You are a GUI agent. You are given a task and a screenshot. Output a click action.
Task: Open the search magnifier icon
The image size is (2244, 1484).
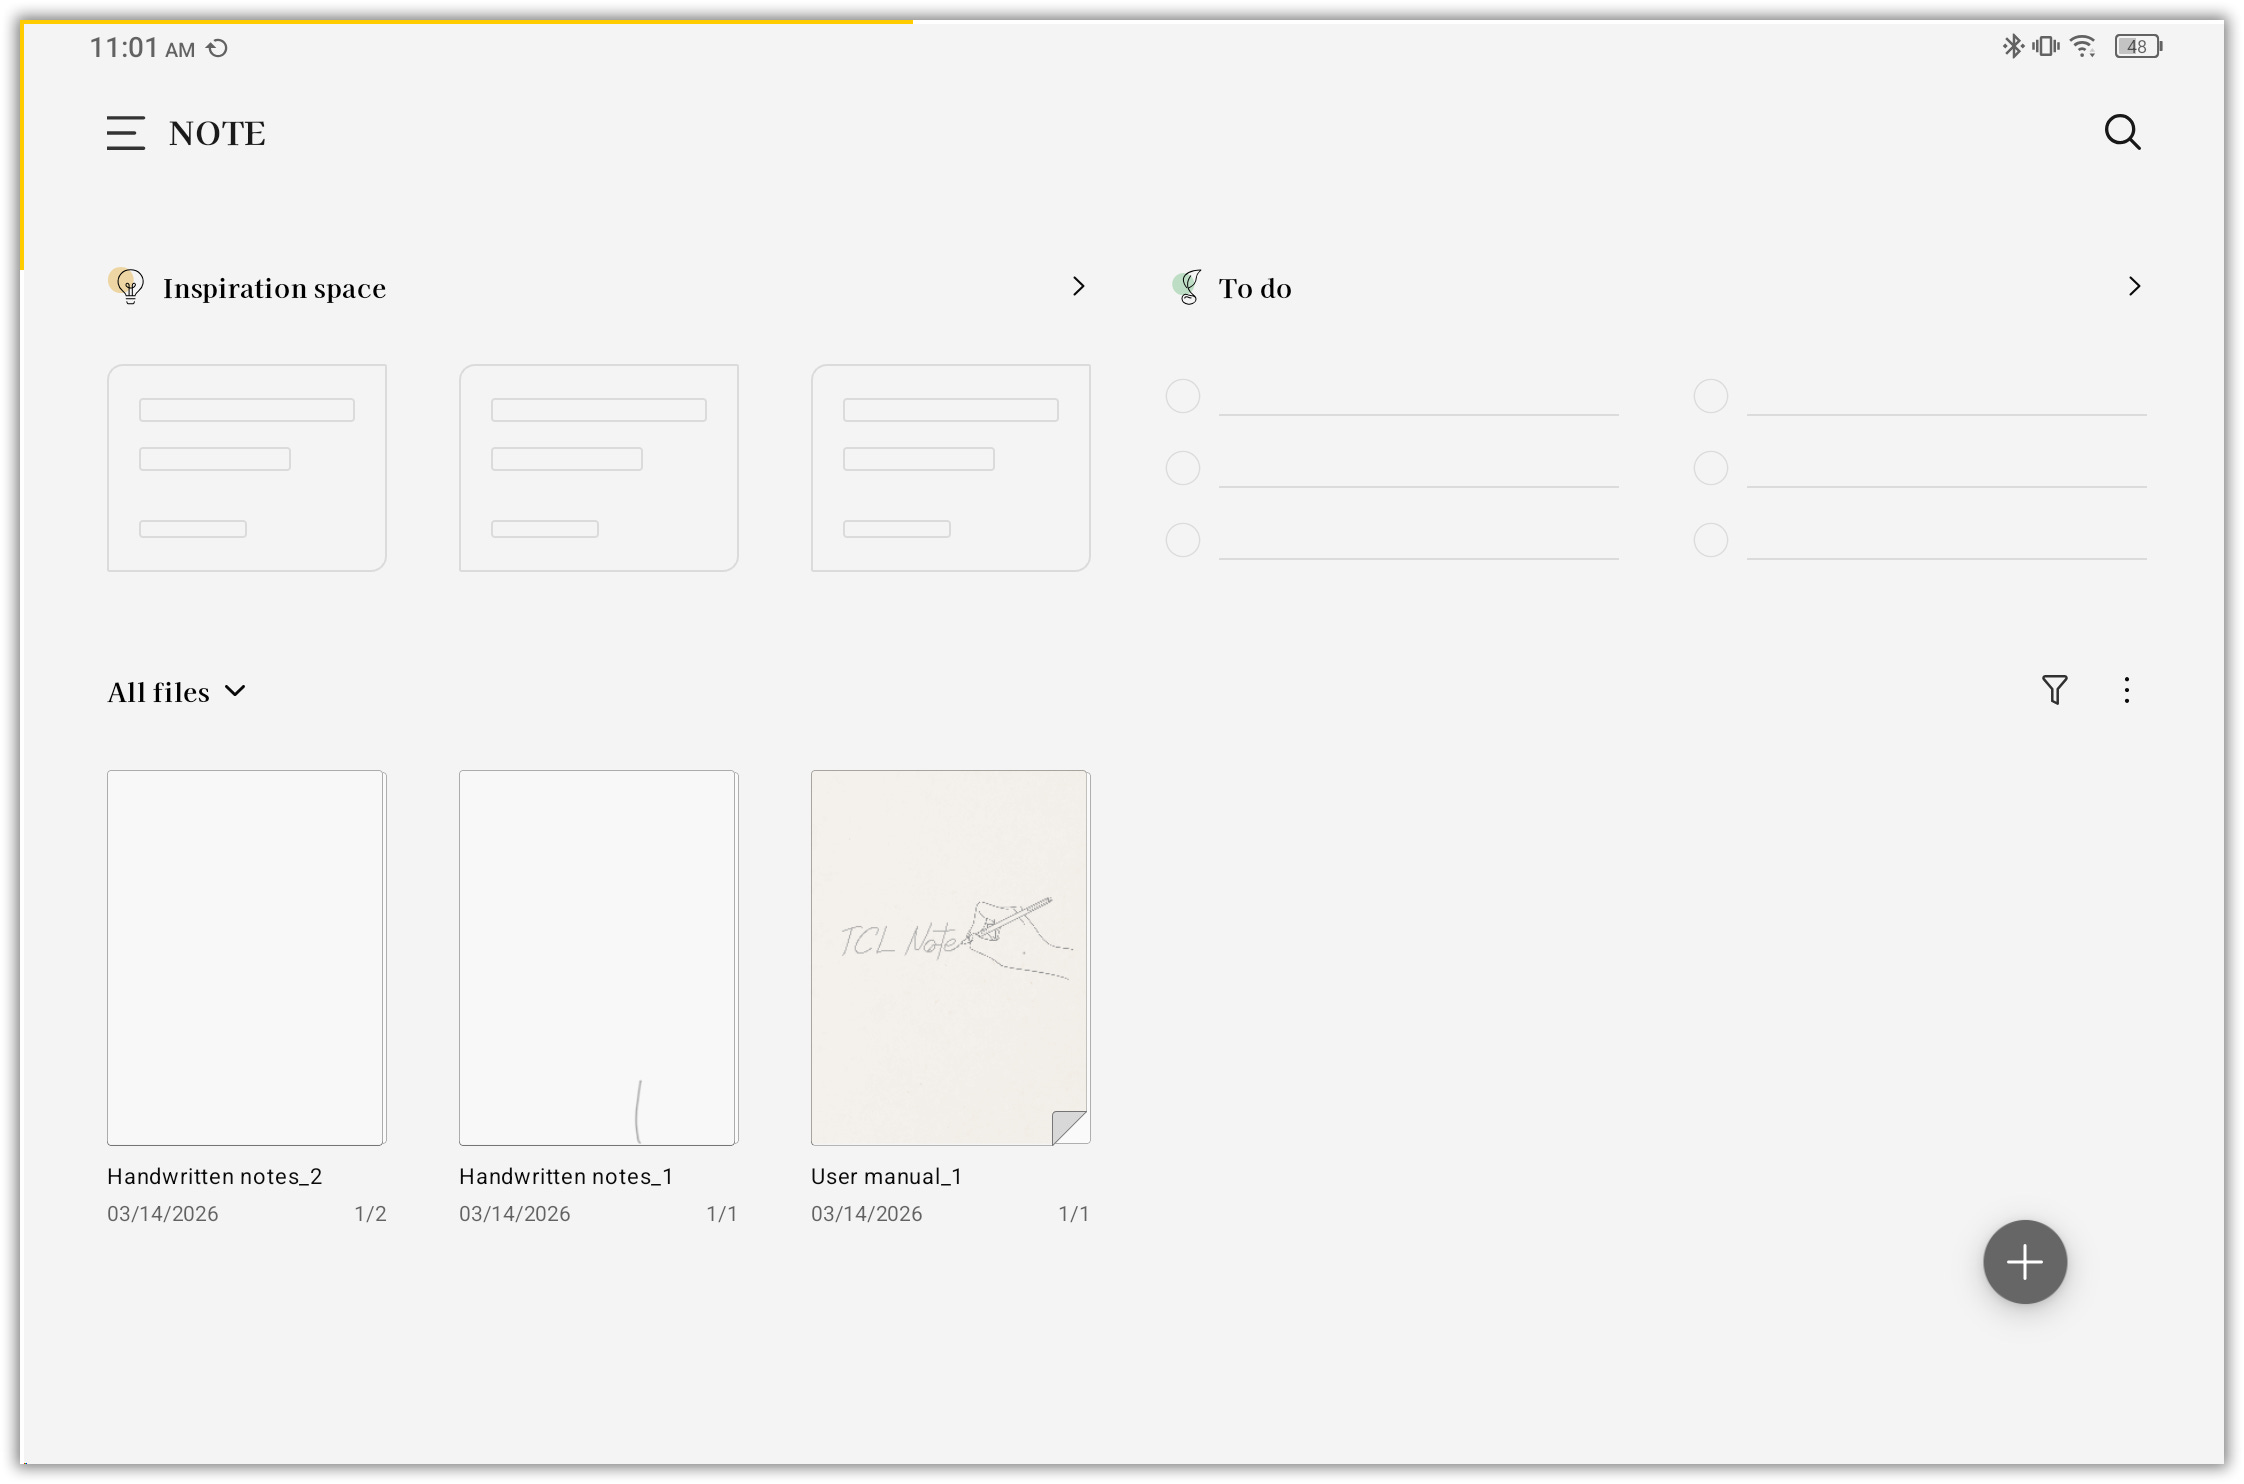click(2122, 132)
